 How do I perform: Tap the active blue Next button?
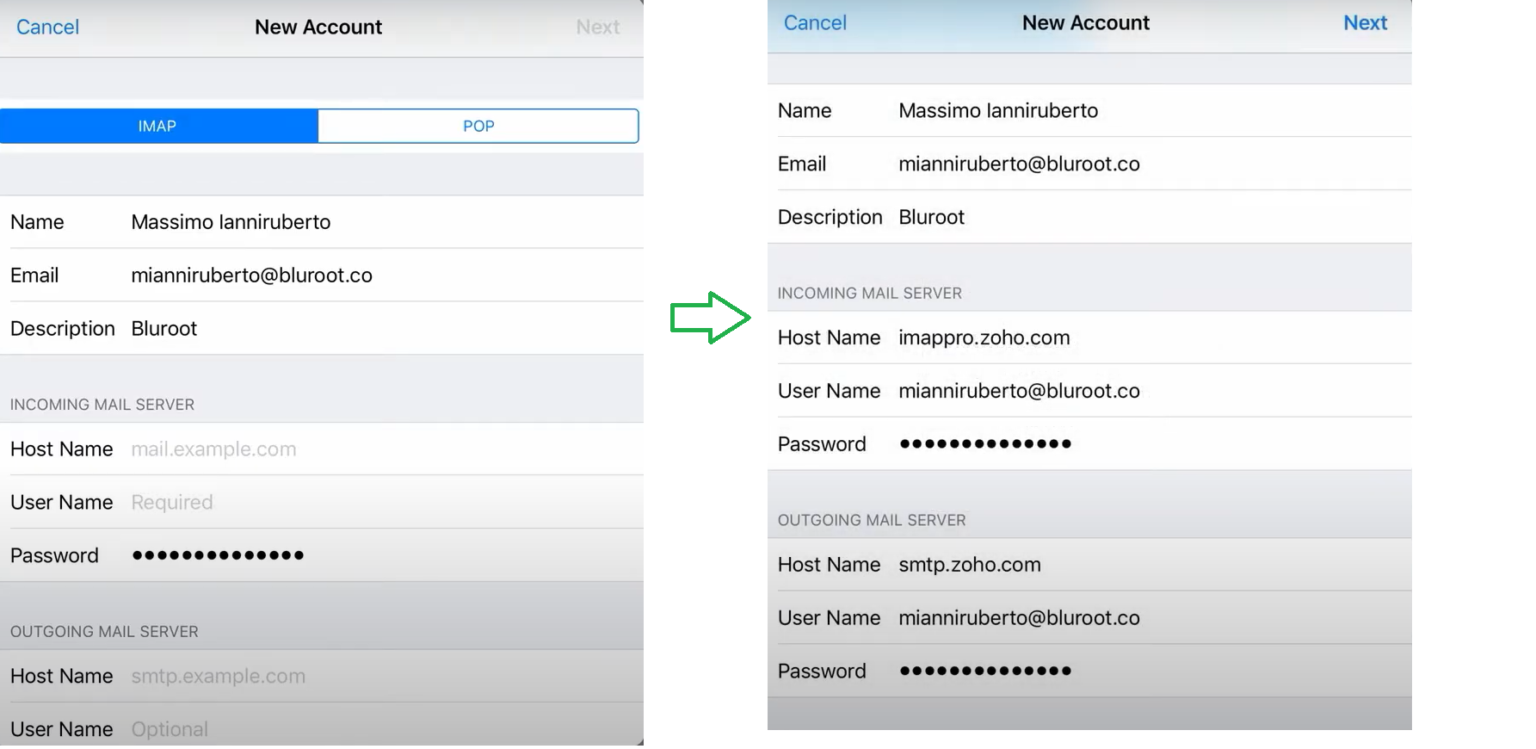point(1364,23)
